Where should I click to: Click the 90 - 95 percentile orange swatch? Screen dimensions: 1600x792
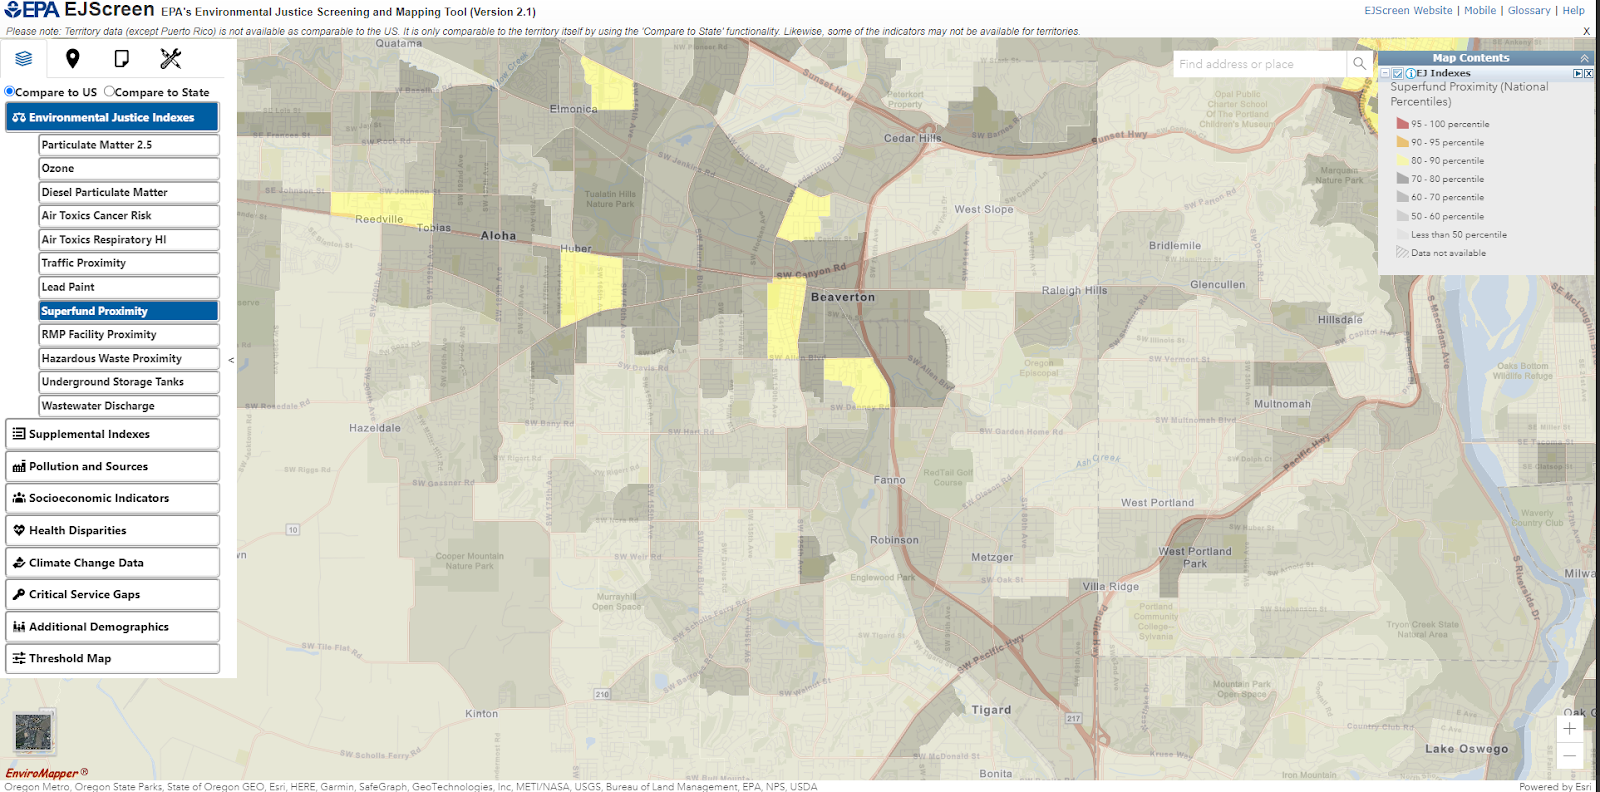1402,142
